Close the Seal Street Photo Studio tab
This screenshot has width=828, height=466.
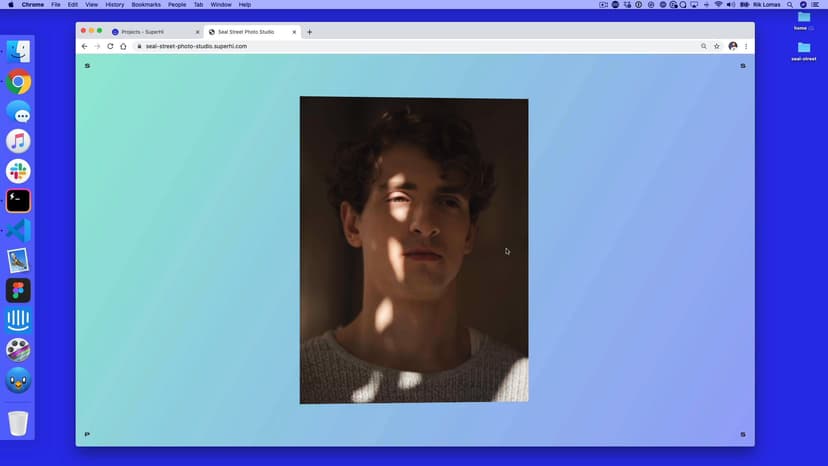click(294, 32)
